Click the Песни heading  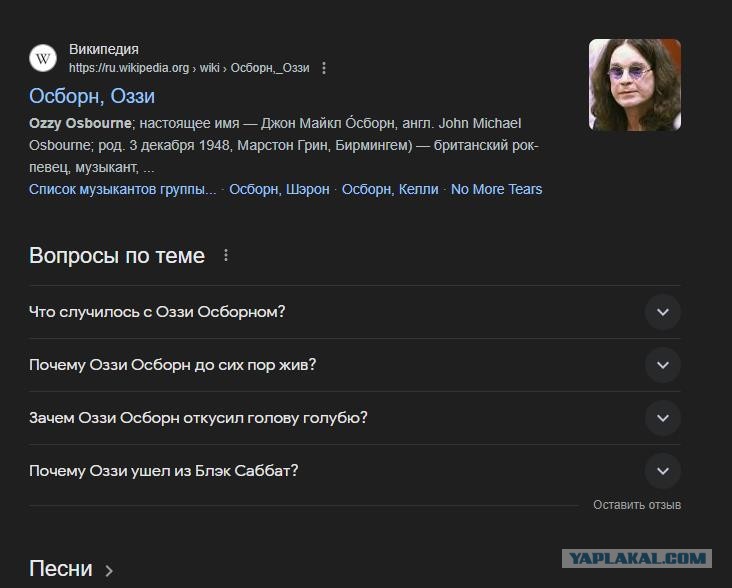(x=61, y=569)
